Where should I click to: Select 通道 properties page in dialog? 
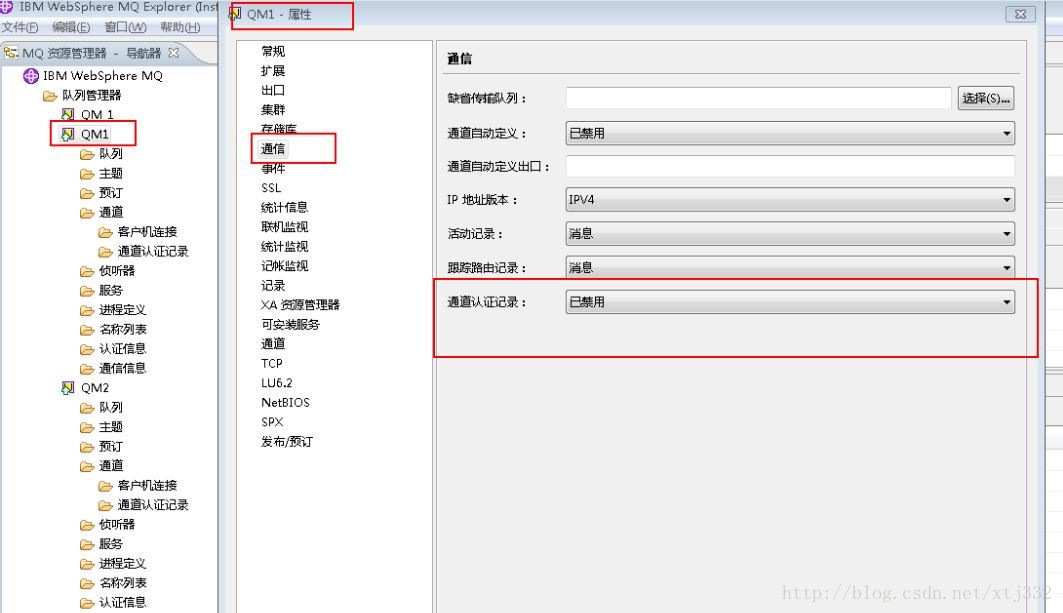[x=273, y=344]
